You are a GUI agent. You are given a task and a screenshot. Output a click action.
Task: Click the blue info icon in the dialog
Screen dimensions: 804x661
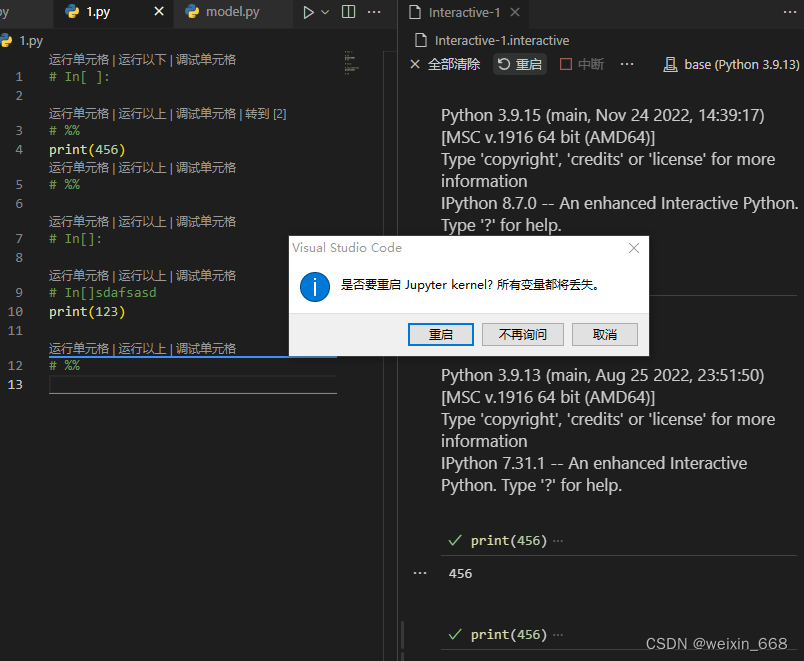315,287
